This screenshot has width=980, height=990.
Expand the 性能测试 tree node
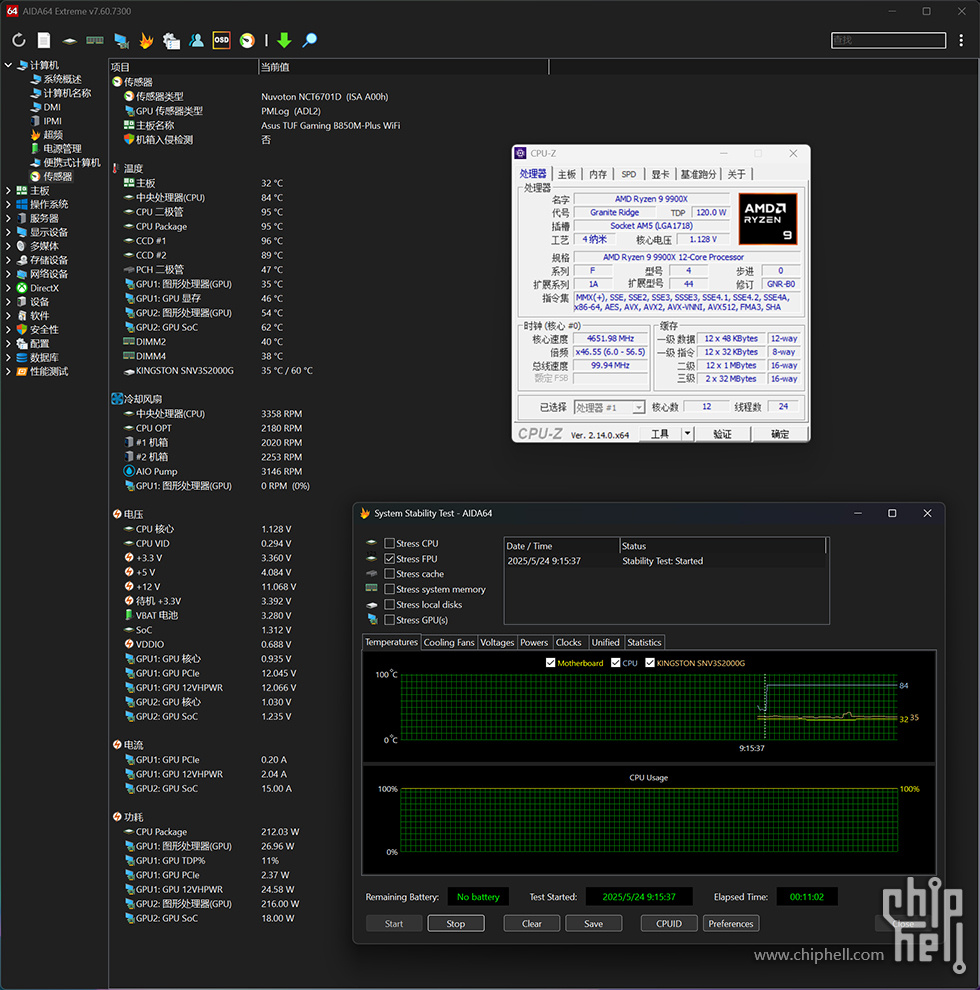tap(8, 371)
